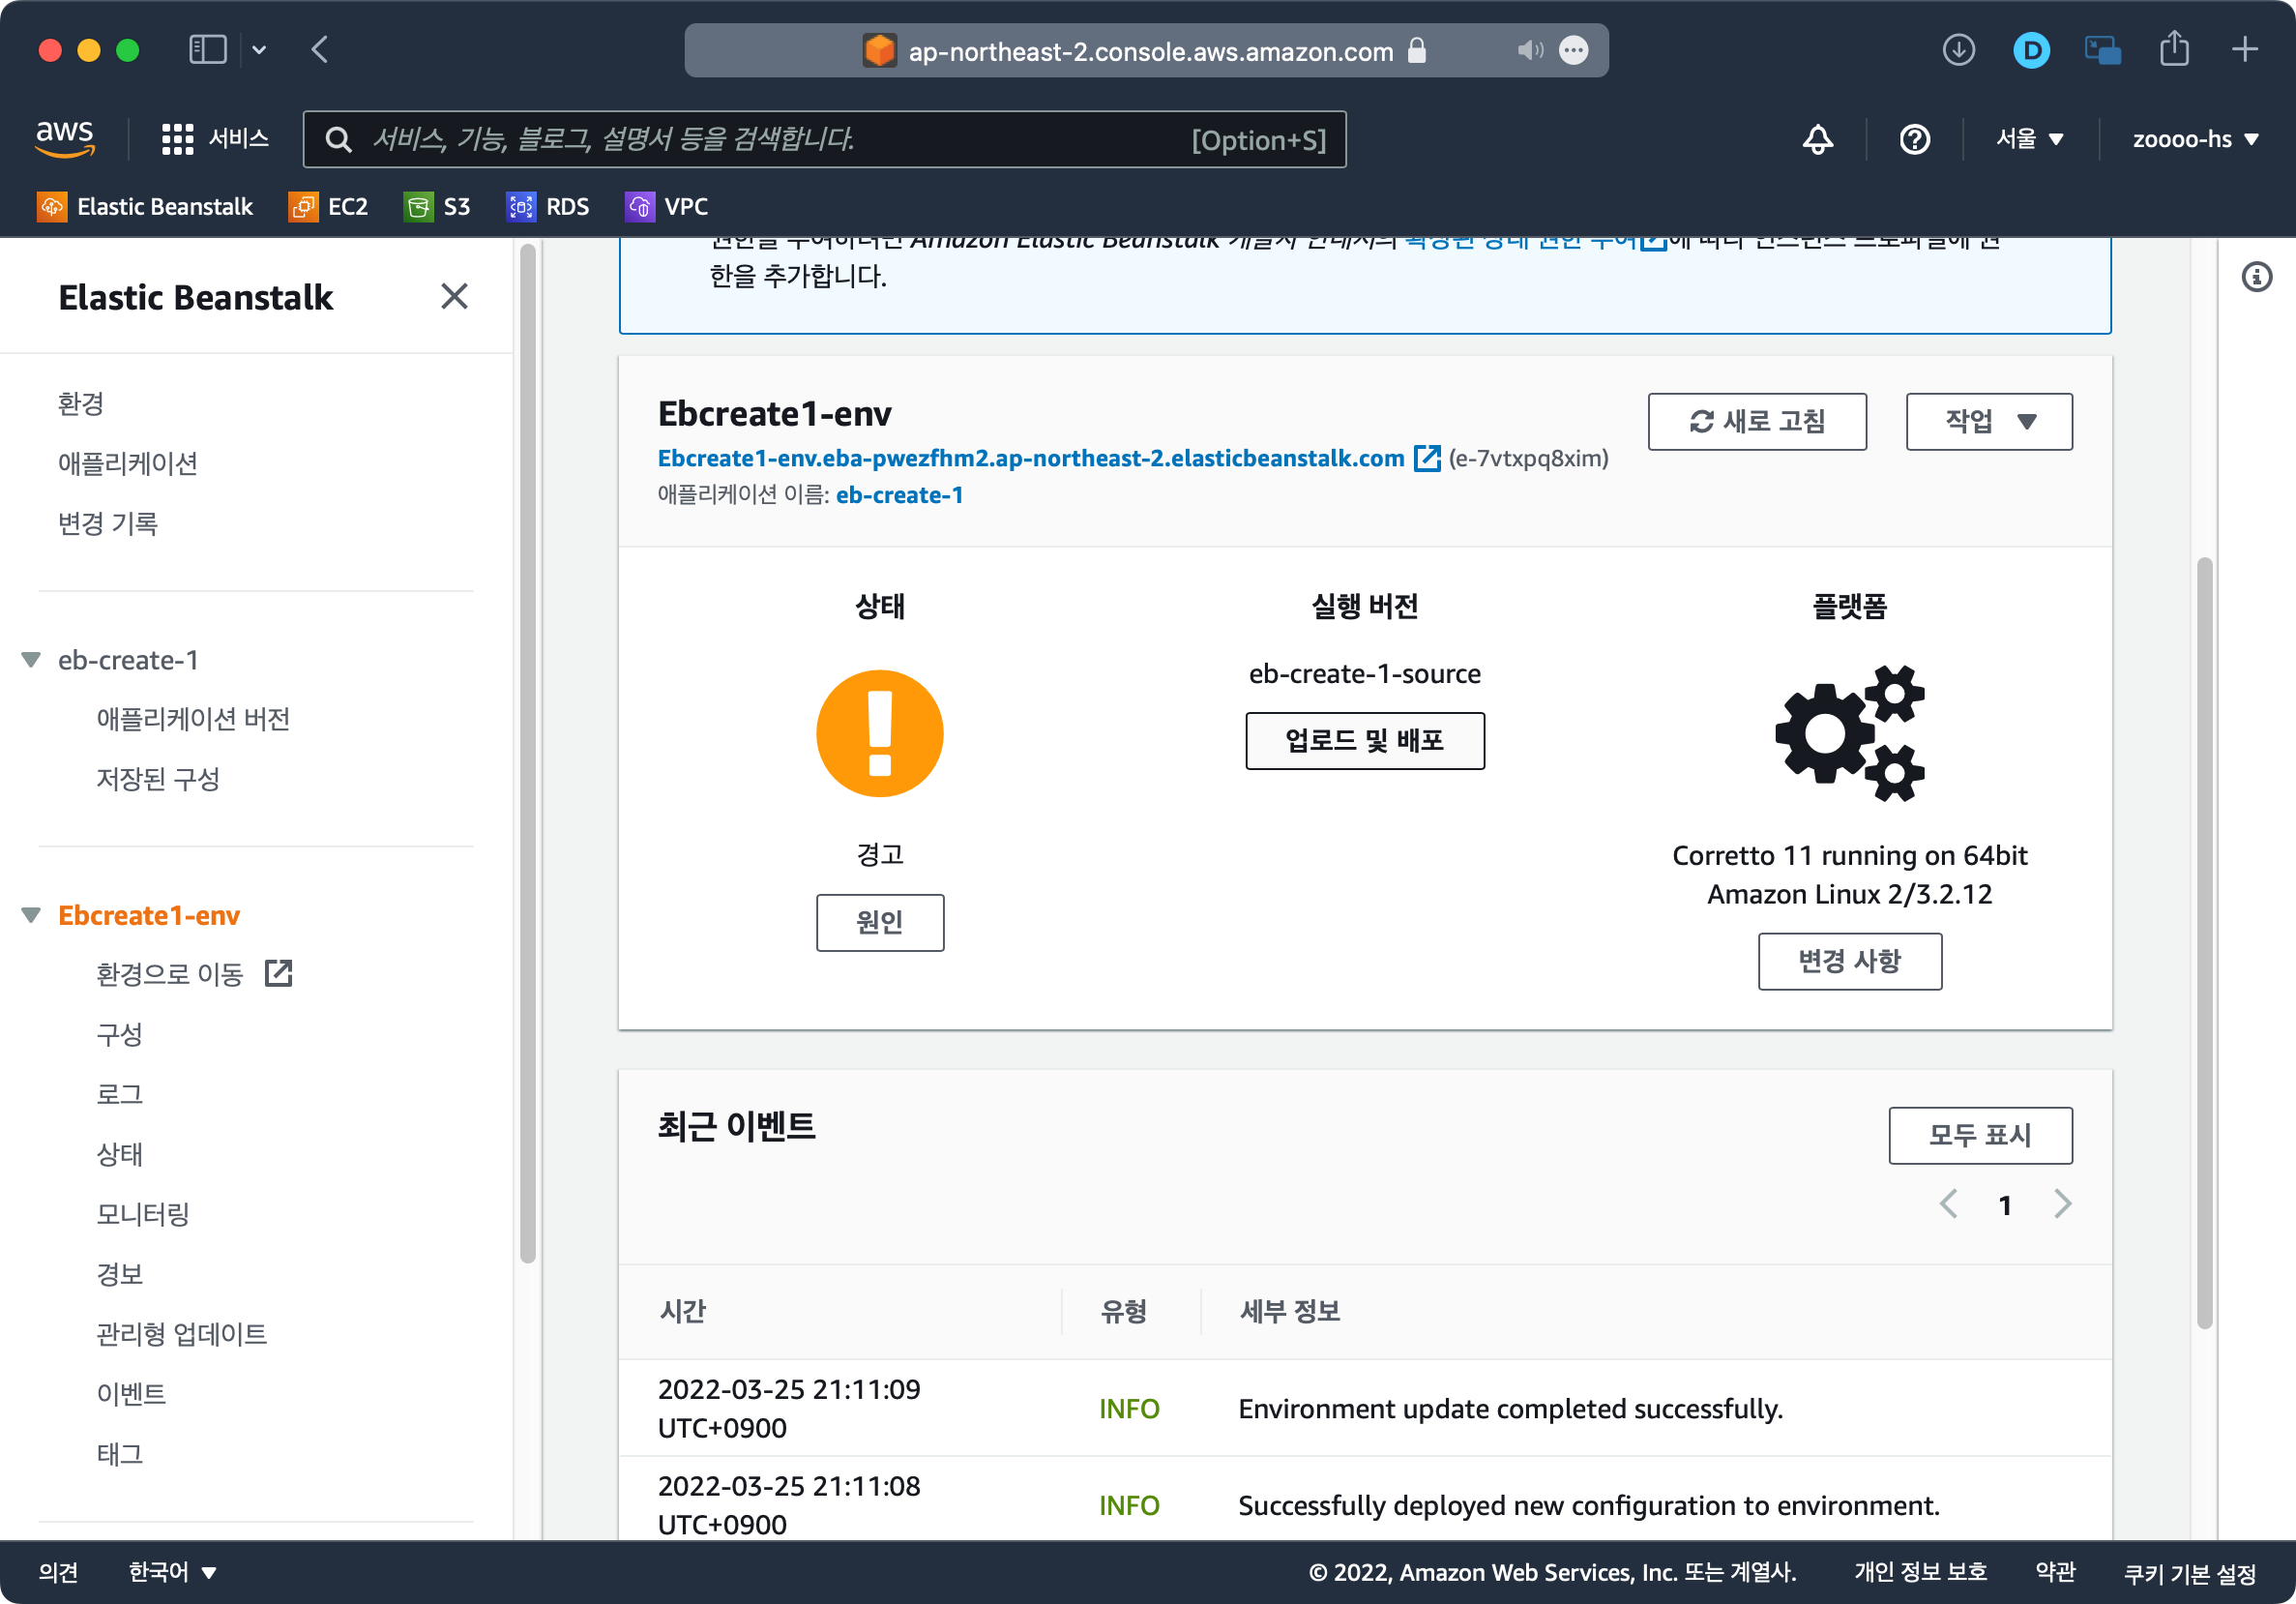Select 애플리케이션 in the sidebar
The image size is (2296, 1604).
(x=127, y=463)
